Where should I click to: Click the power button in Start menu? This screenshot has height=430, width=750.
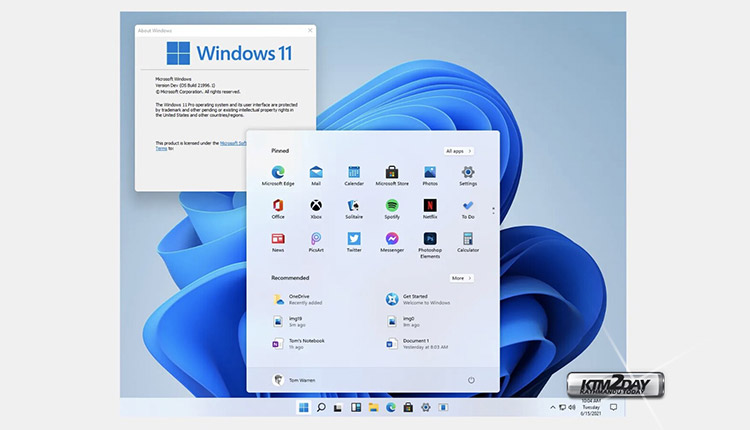471,380
